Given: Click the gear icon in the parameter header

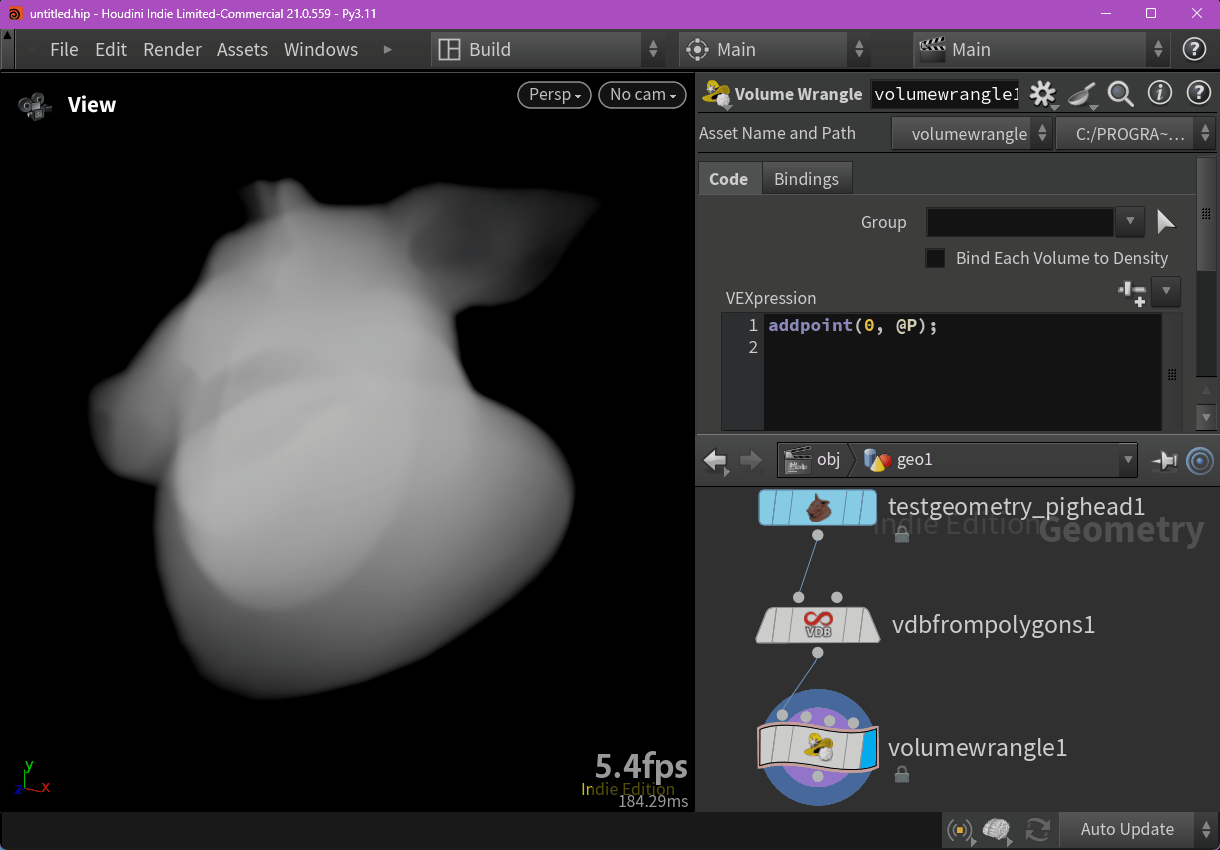Looking at the screenshot, I should (x=1042, y=94).
